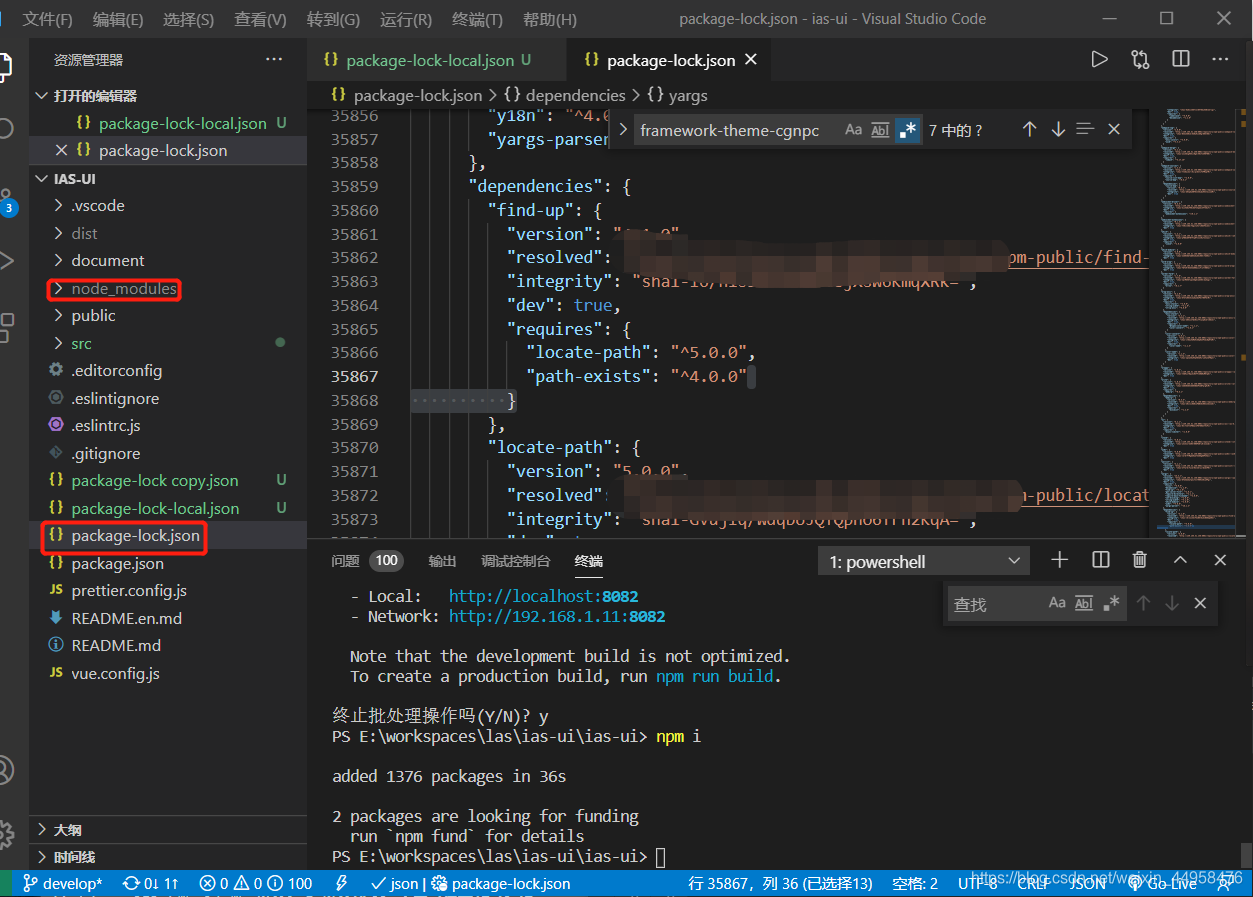The height and width of the screenshot is (897, 1253).
Task: Open http://localhost:8082 link in terminal
Action: [x=544, y=596]
